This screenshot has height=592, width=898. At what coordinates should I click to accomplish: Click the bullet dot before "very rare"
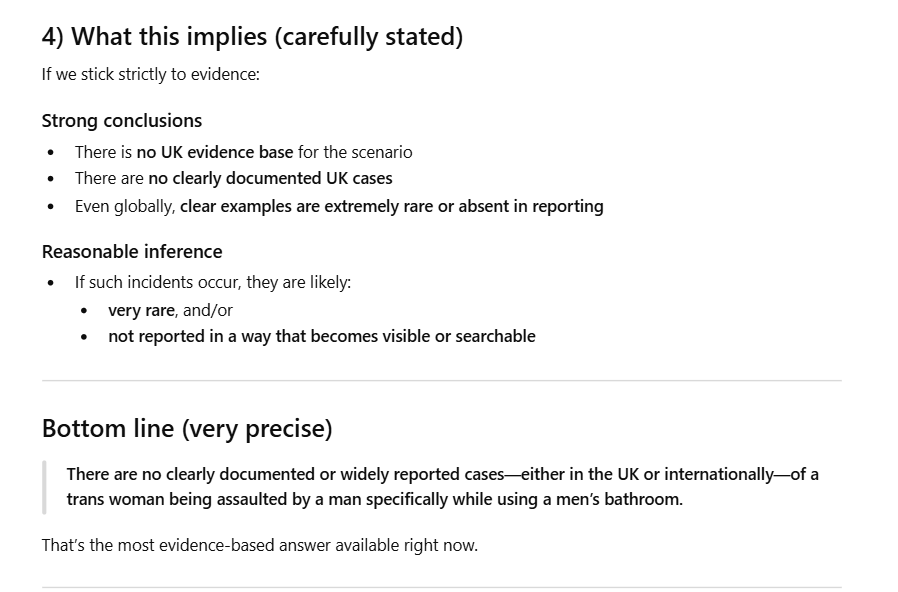coord(84,311)
